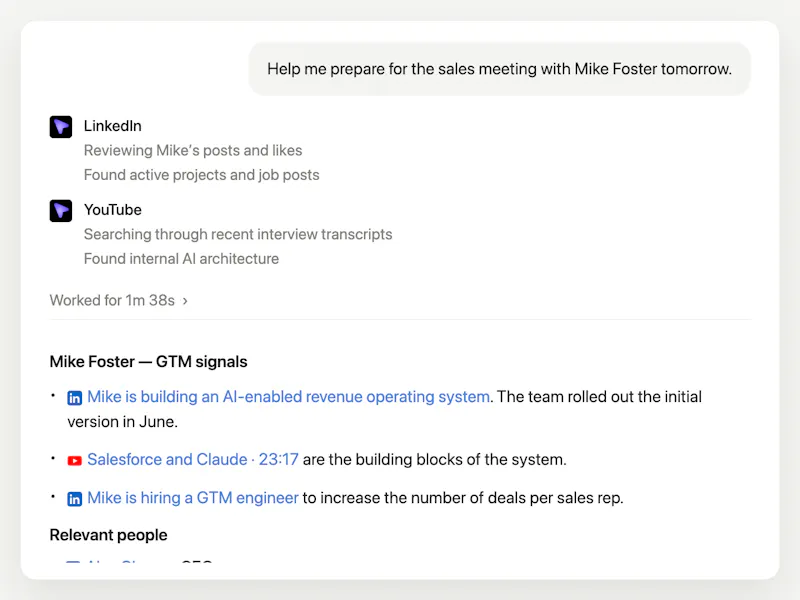Click the red YouTube icon before Salesforce
Viewport: 800px width, 600px height.
coord(74,461)
